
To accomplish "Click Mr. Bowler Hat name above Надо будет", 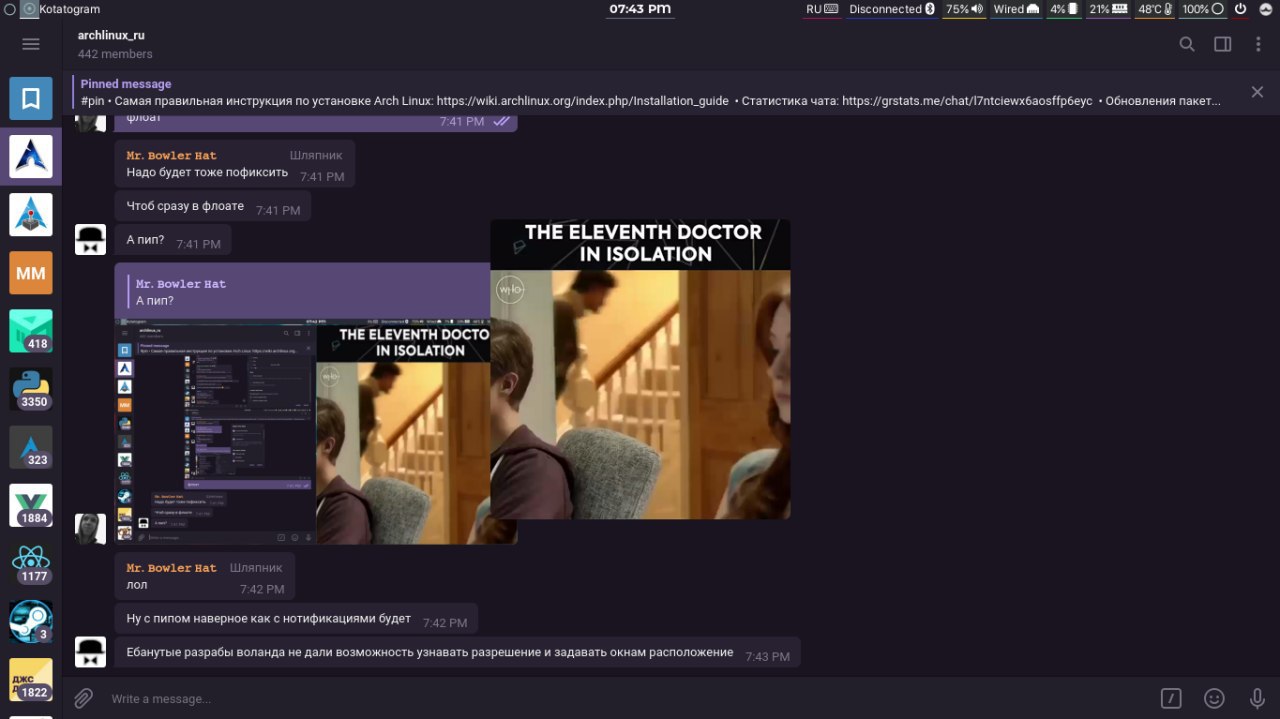I will pos(171,156).
